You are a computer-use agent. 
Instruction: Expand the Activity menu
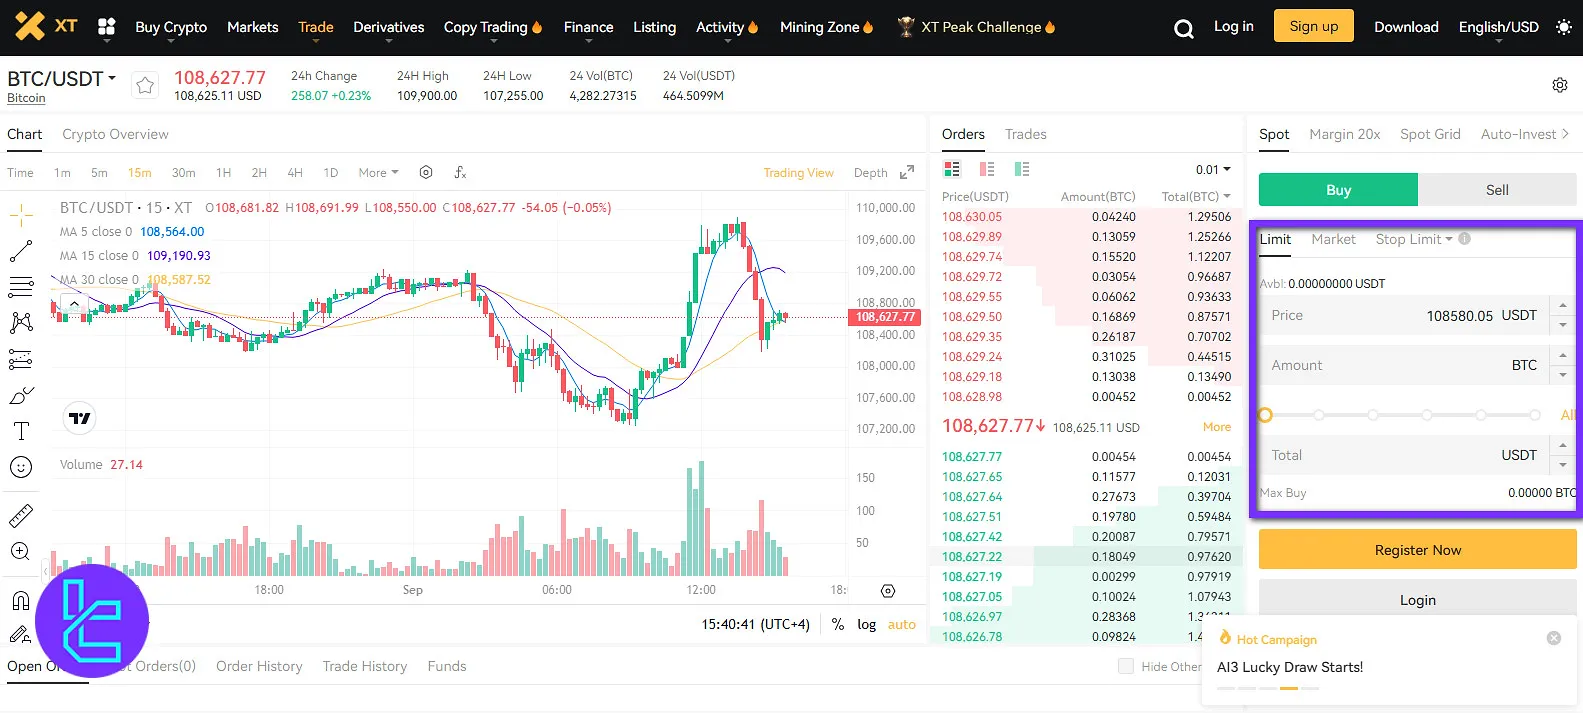point(727,27)
